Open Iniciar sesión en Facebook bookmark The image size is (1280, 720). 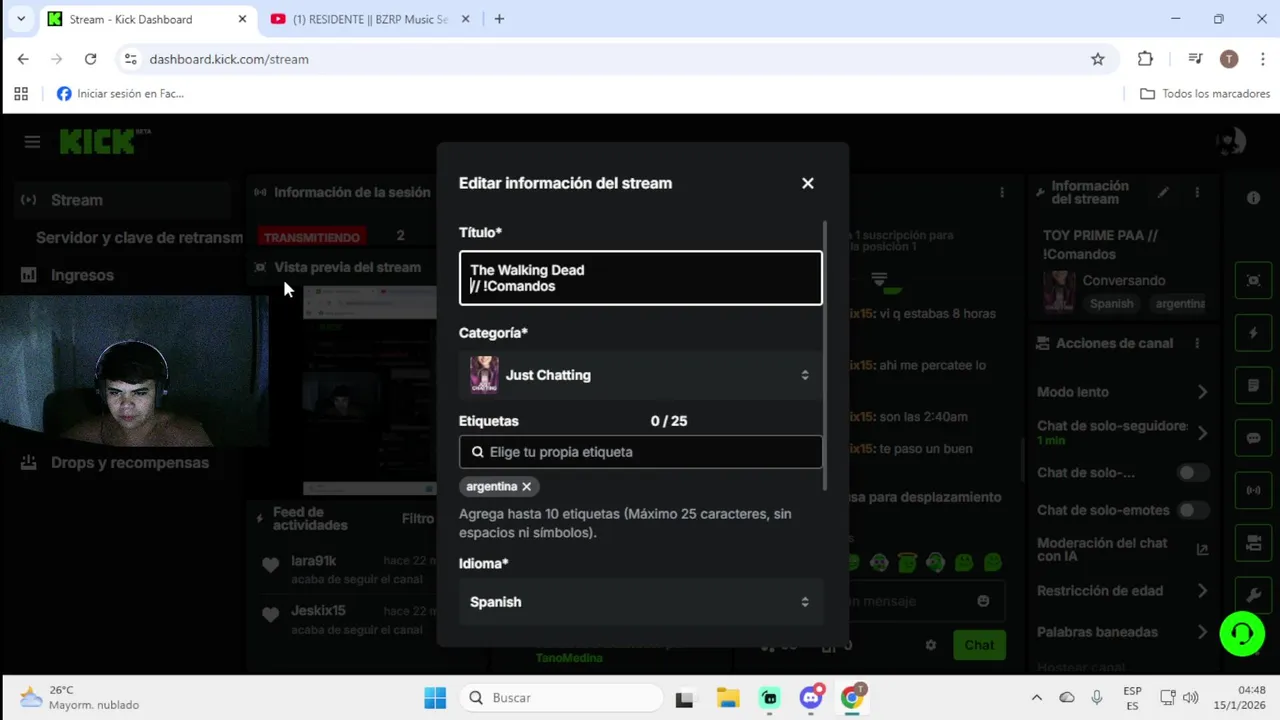(120, 94)
